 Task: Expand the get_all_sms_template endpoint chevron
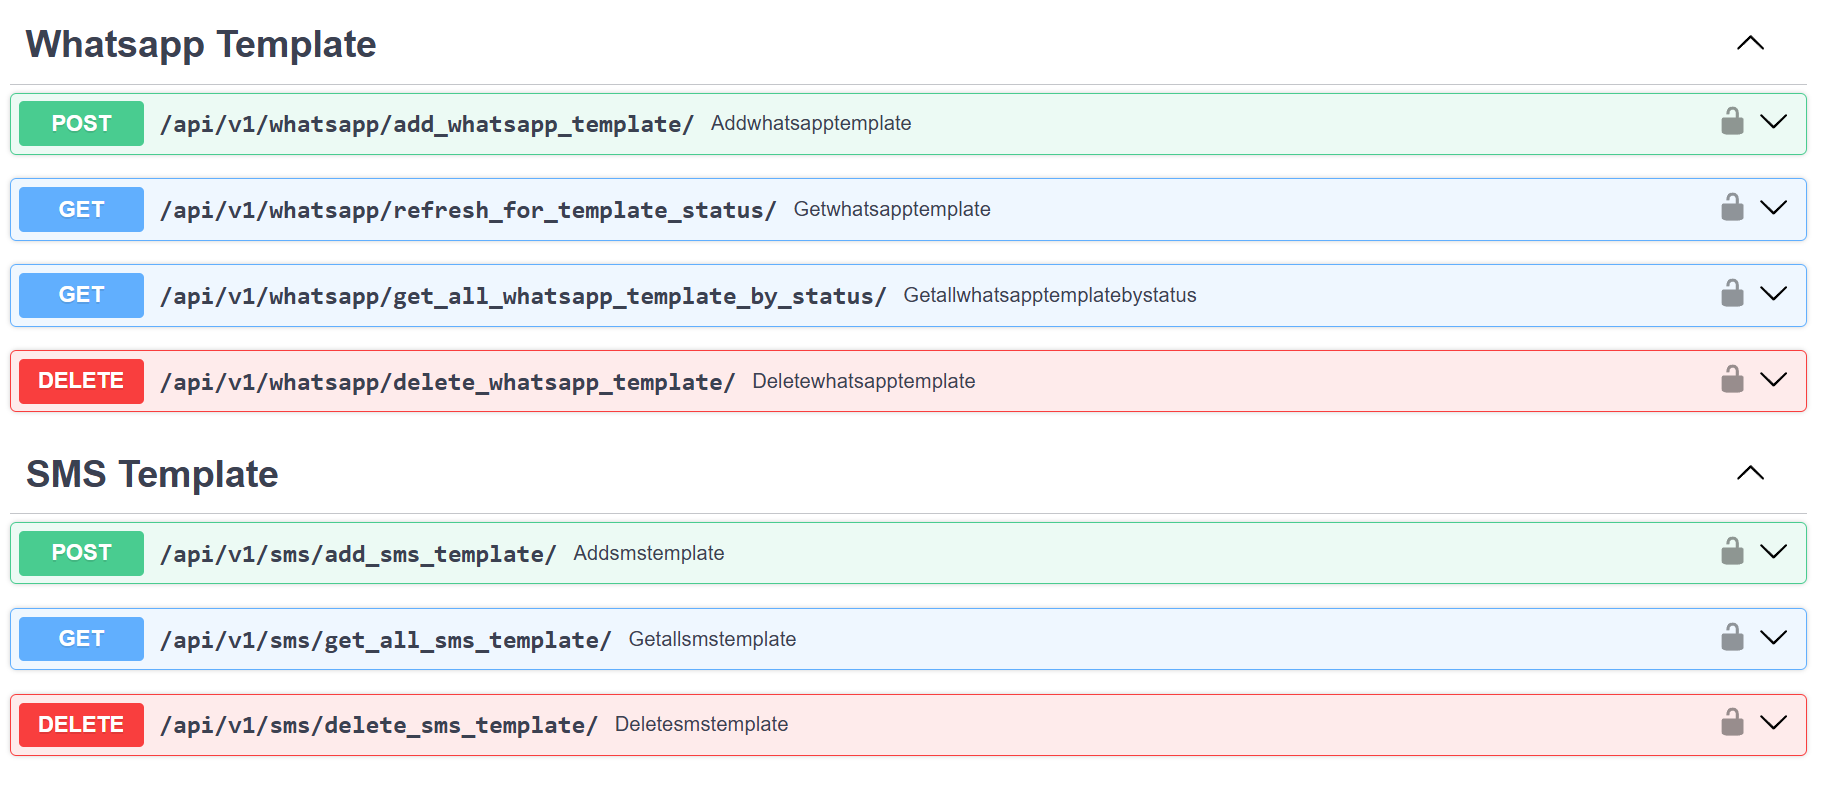[x=1773, y=638]
